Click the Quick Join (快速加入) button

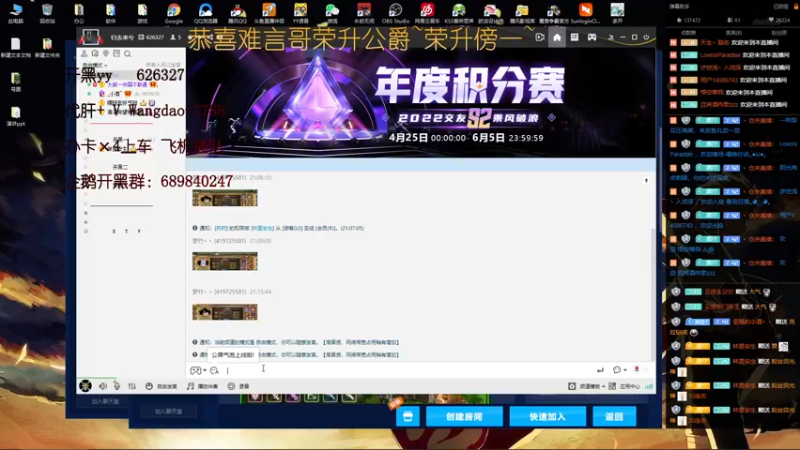[x=547, y=416]
